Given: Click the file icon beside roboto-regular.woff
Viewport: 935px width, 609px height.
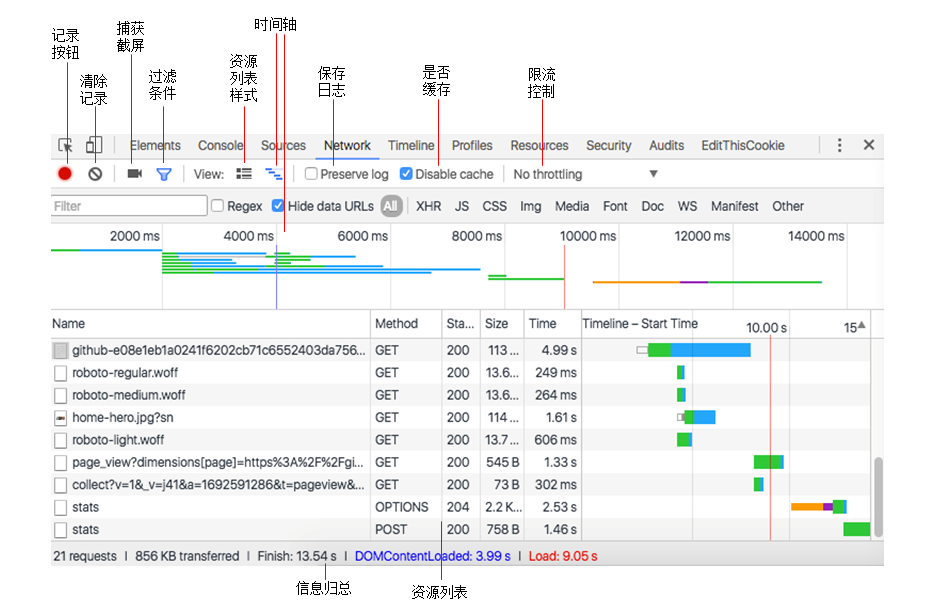Looking at the screenshot, I should 60,373.
